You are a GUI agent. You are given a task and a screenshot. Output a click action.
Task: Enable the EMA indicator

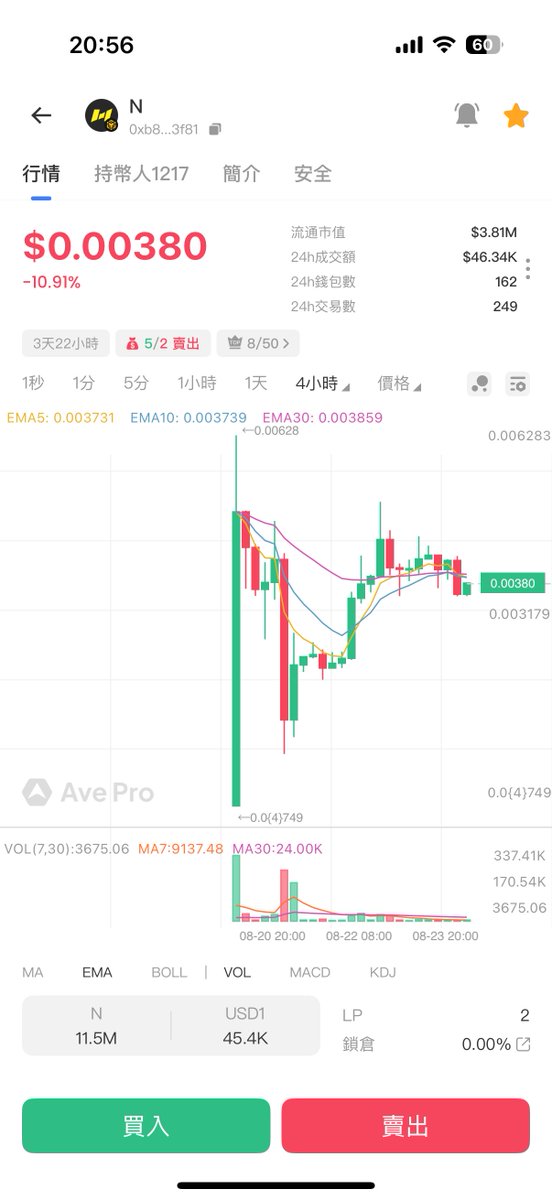[x=97, y=972]
